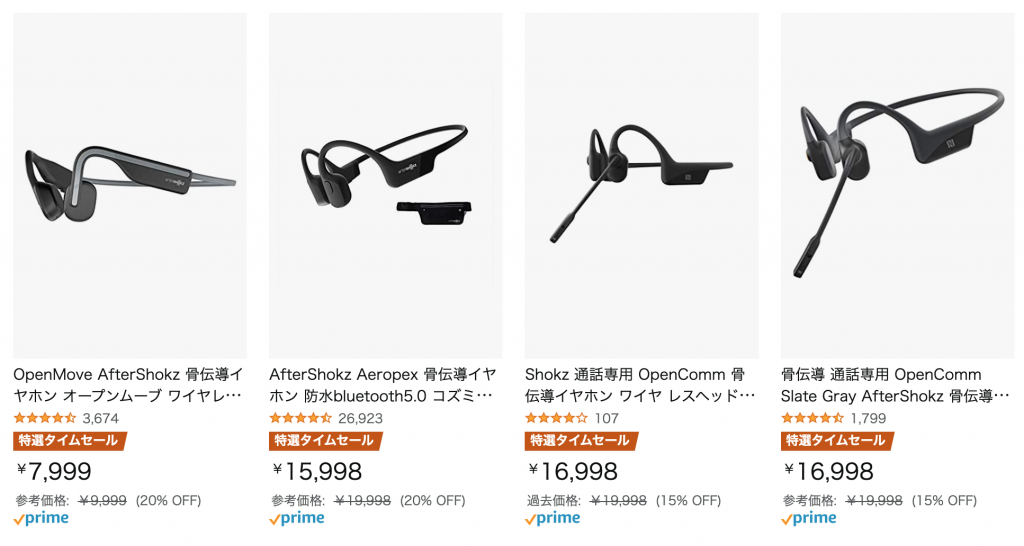Click the prime icon under Slate Gray OpenComm

coord(809,519)
